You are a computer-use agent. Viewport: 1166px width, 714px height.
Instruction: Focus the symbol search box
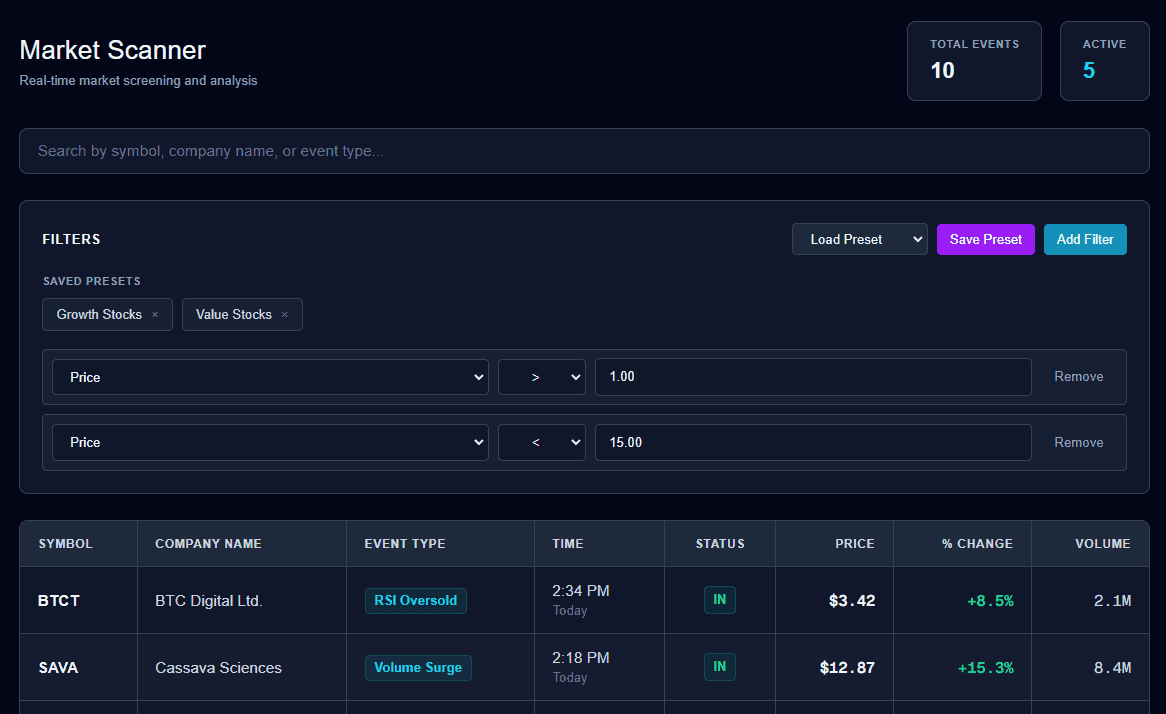(584, 151)
